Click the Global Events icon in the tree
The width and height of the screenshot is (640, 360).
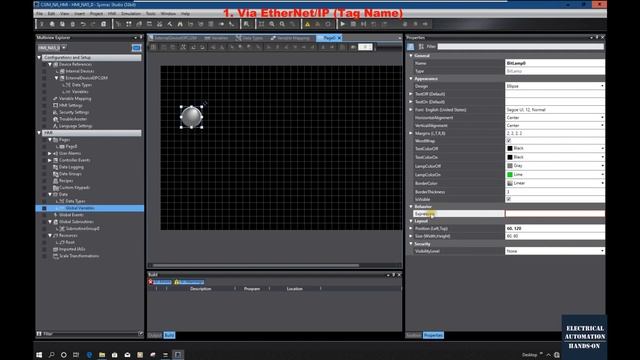click(55, 215)
